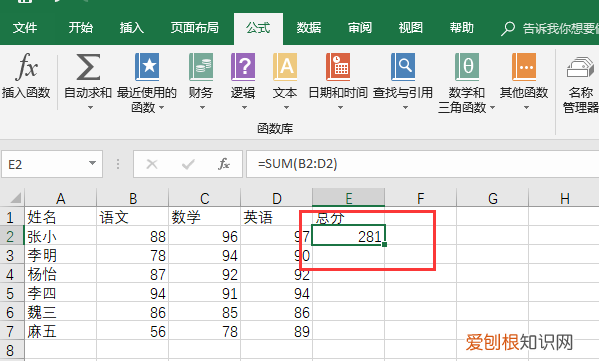Viewport: 599px width, 361px height.
Task: Select column H header
Action: coord(564,198)
